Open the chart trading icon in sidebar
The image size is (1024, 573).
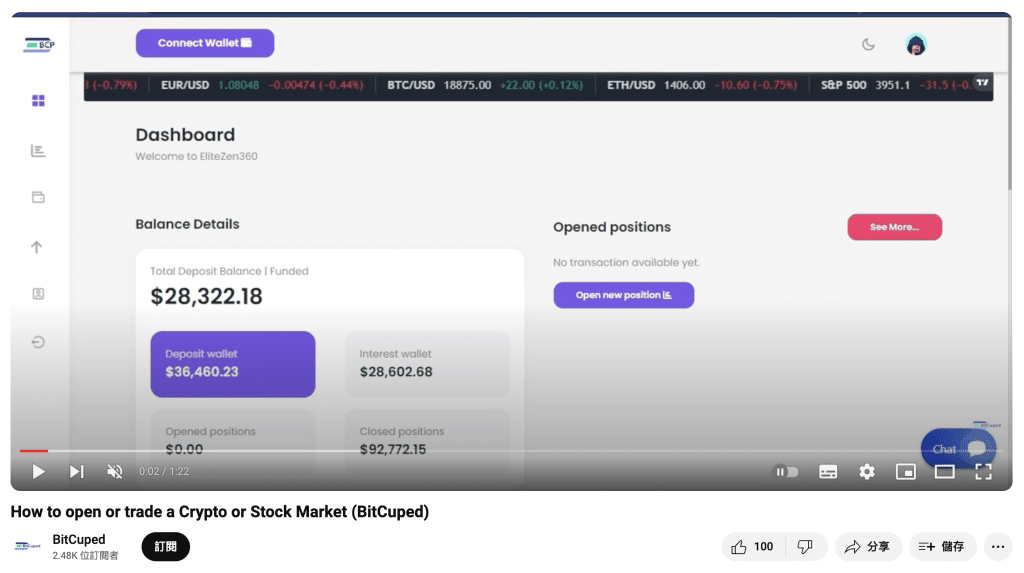38,151
